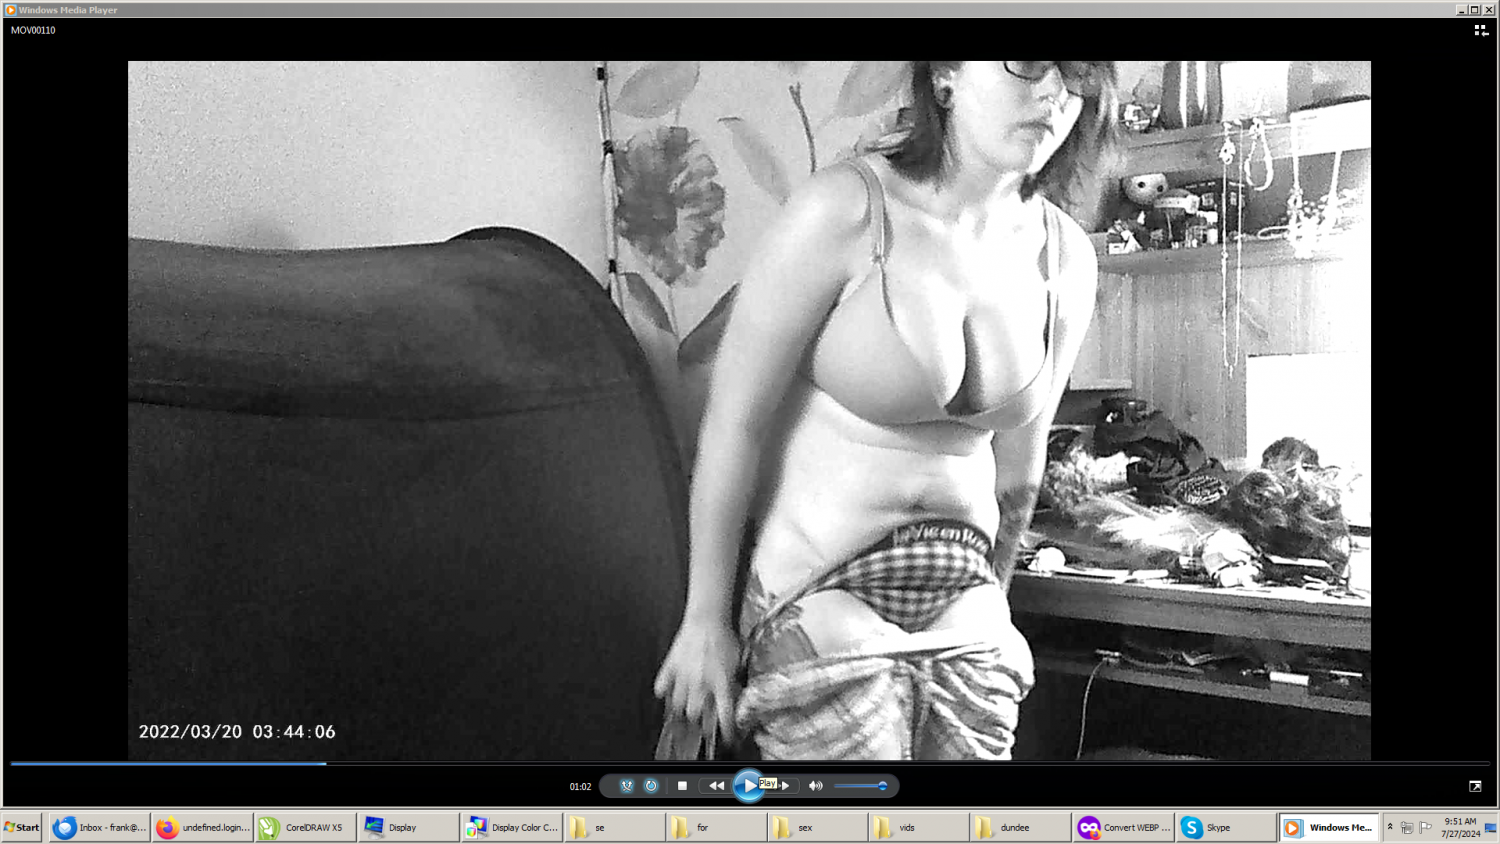View full screen using corner icon
The height and width of the screenshot is (844, 1500).
pyautogui.click(x=1475, y=787)
